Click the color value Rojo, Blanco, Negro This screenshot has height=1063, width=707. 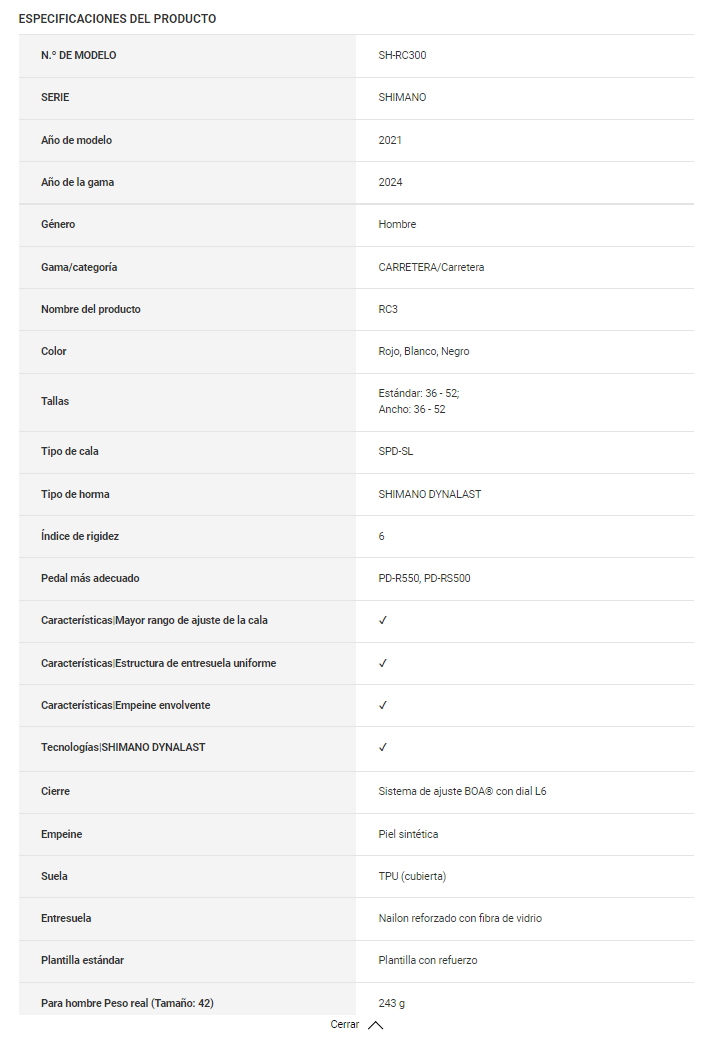click(x=424, y=351)
